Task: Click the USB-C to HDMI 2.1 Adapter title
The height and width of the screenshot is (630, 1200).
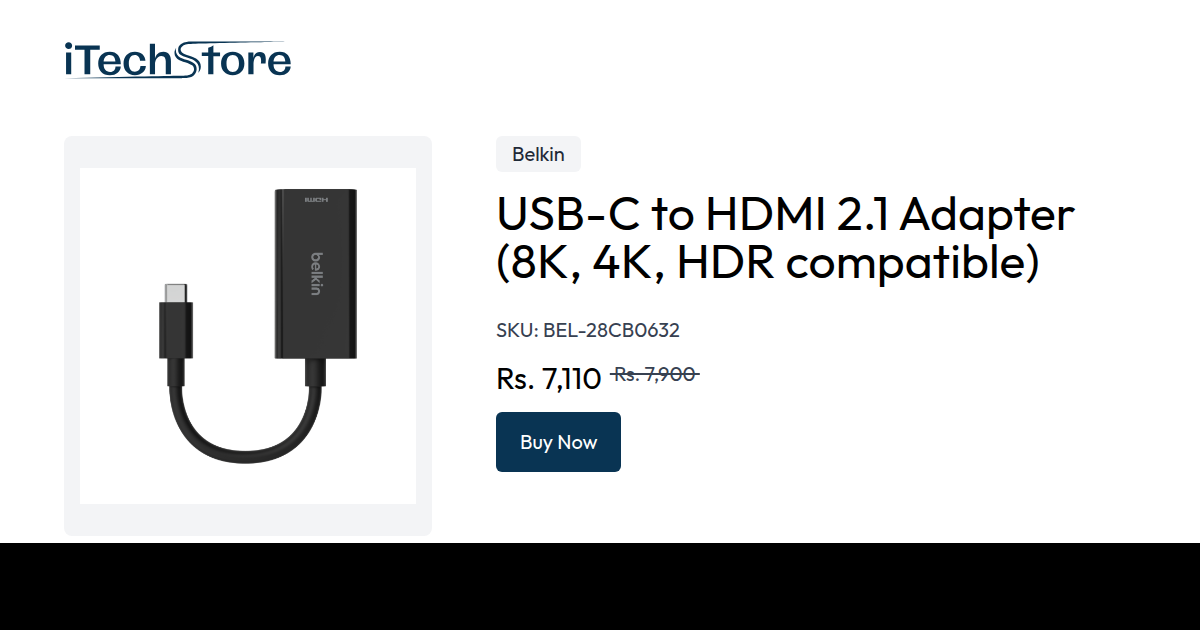Action: coord(785,214)
